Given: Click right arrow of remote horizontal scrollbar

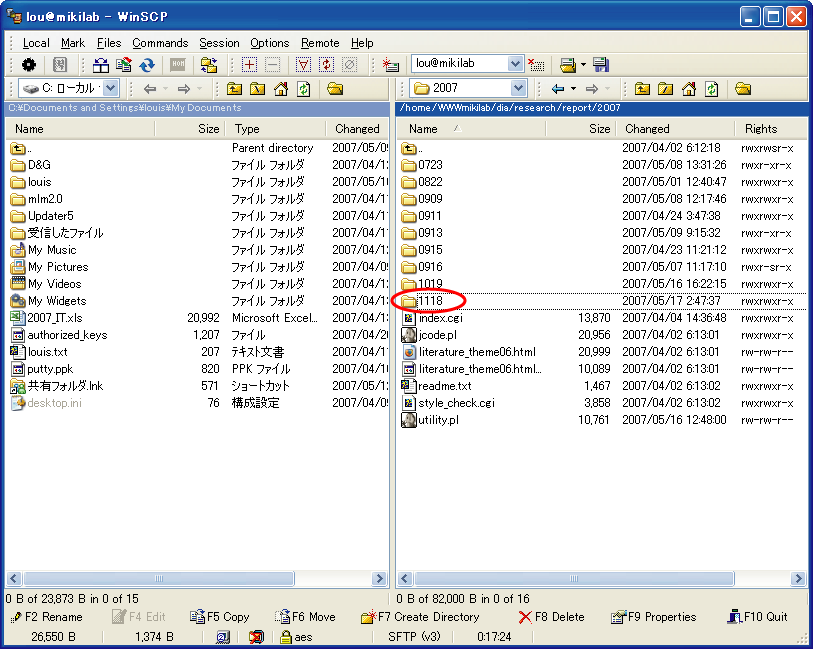Looking at the screenshot, I should pyautogui.click(x=798, y=579).
